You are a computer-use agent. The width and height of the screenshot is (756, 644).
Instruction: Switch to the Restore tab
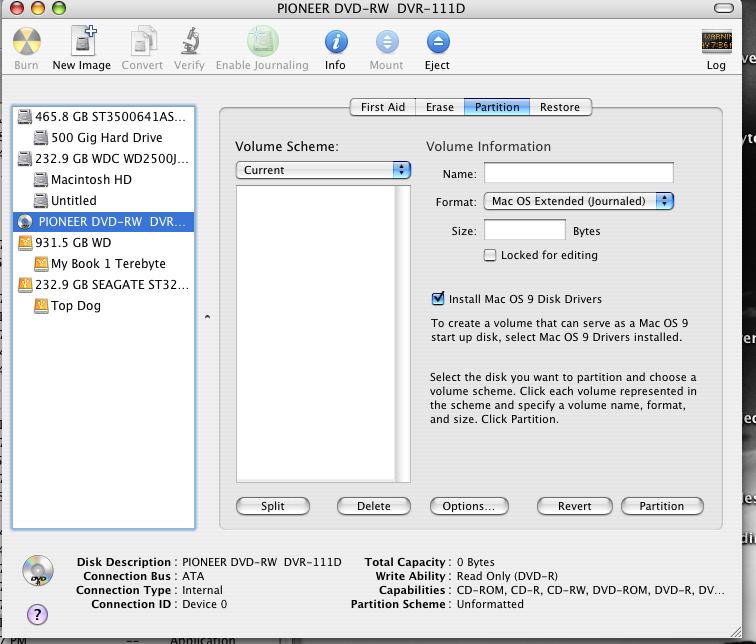[560, 107]
